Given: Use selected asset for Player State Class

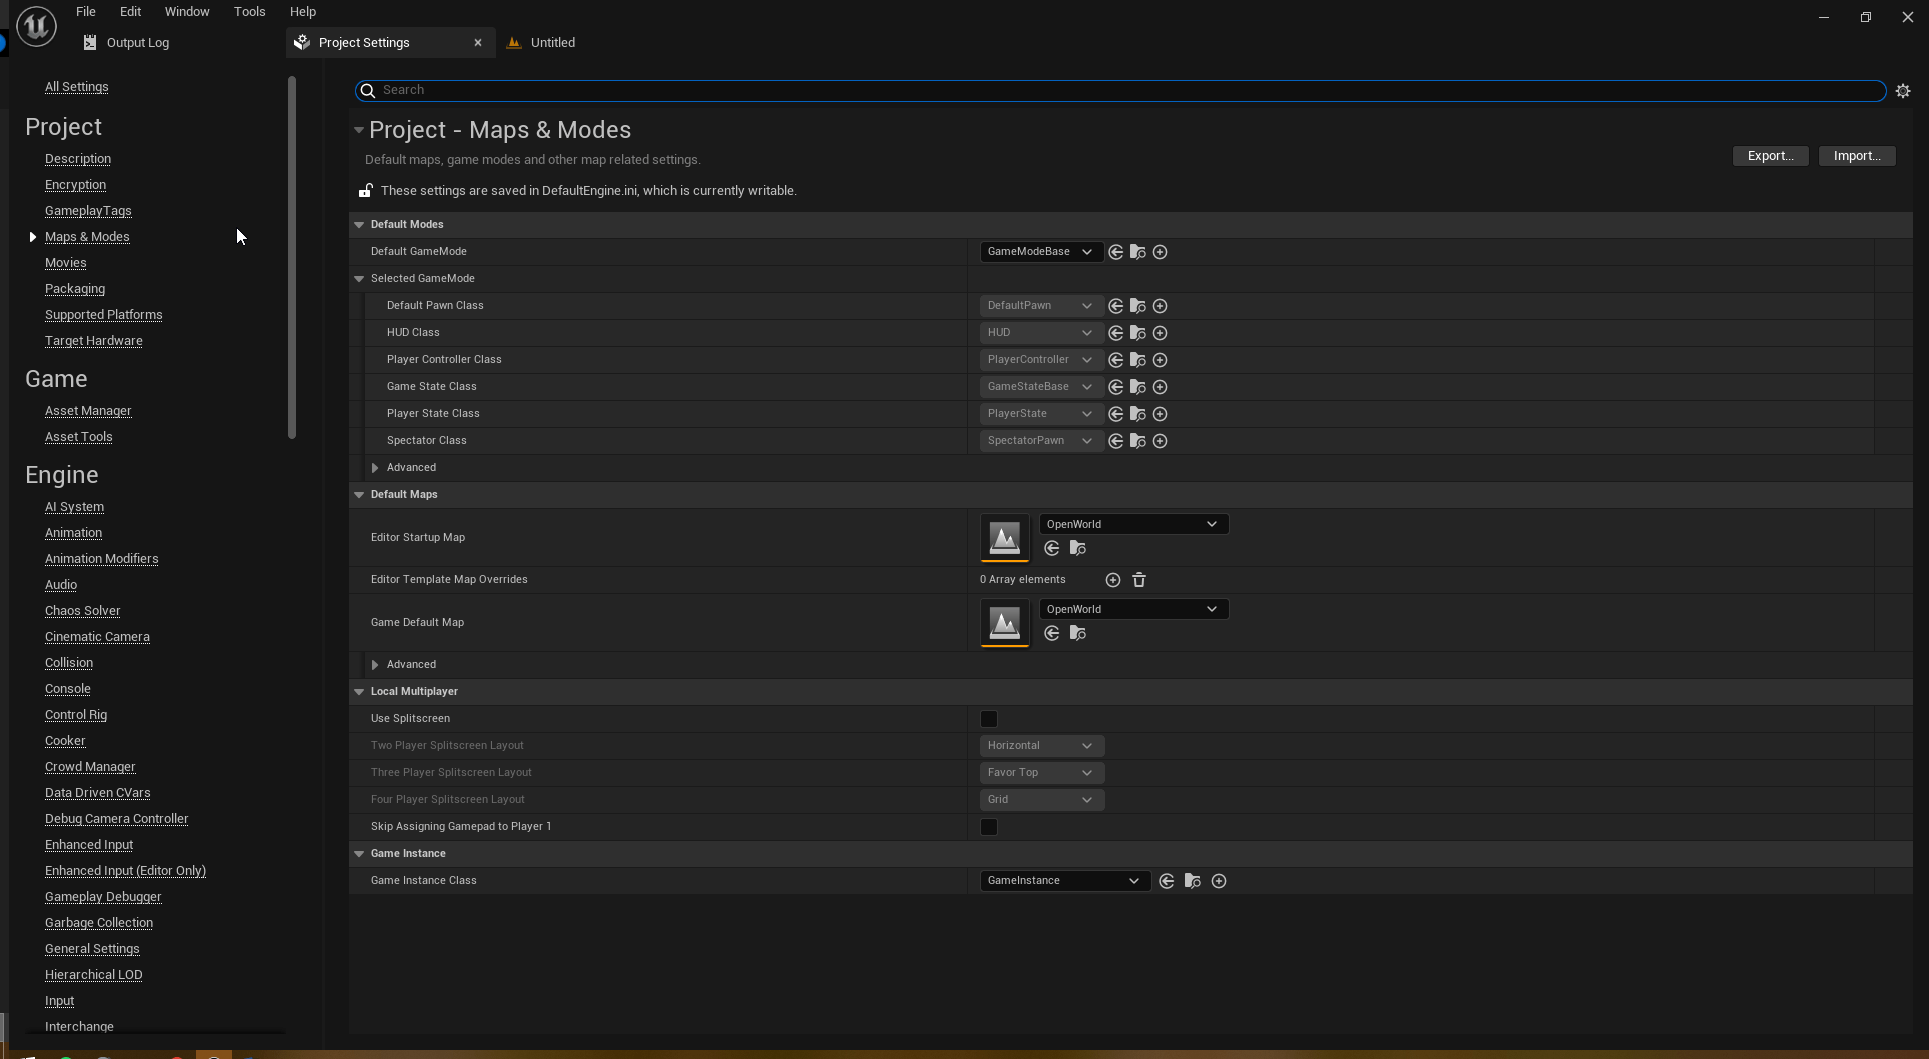Looking at the screenshot, I should (x=1115, y=414).
